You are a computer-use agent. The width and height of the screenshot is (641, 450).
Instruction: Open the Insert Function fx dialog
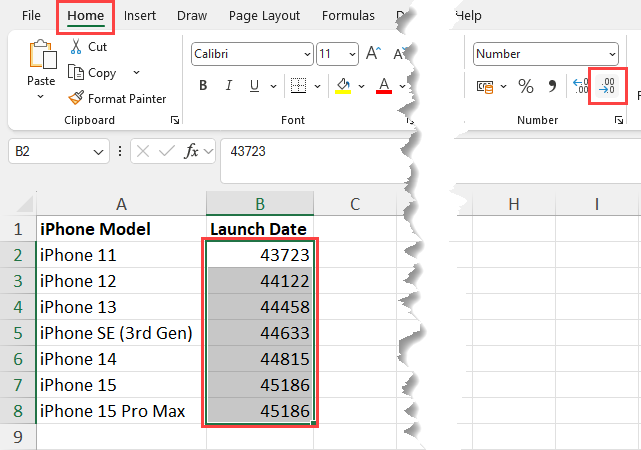click(191, 151)
